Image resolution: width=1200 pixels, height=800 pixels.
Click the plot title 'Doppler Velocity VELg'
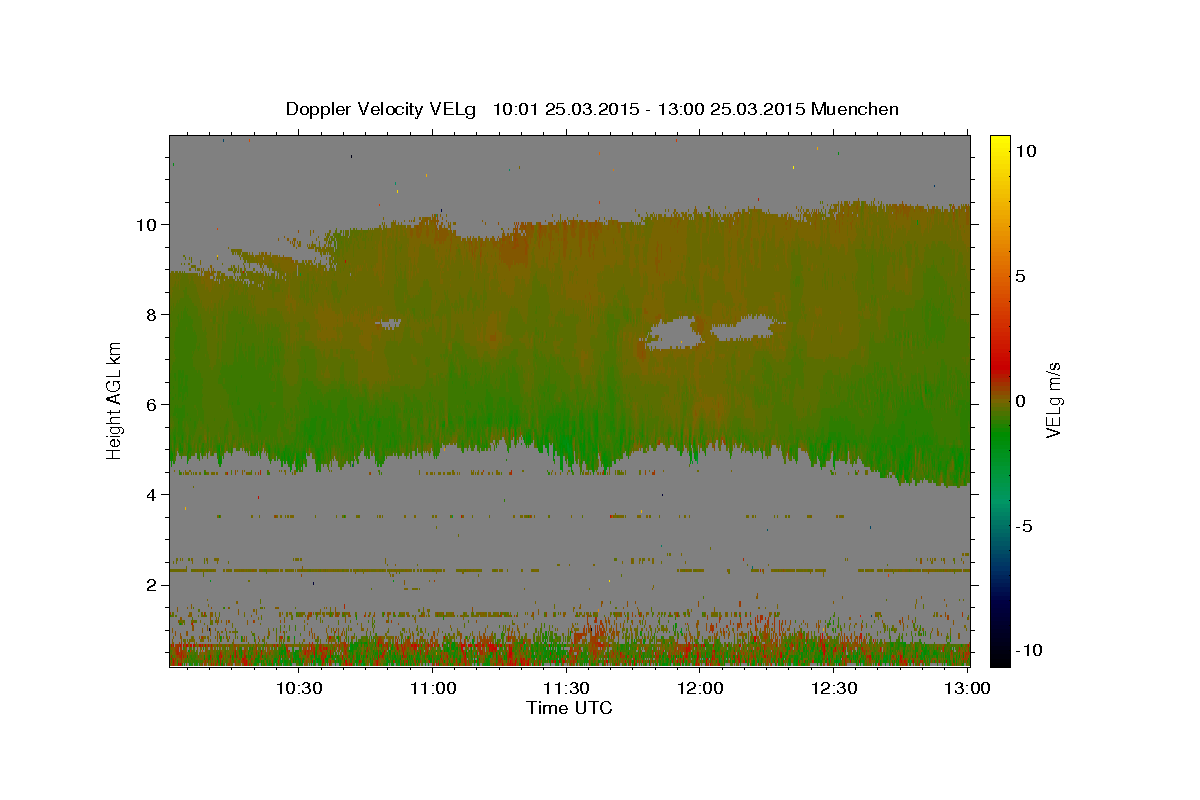381,109
